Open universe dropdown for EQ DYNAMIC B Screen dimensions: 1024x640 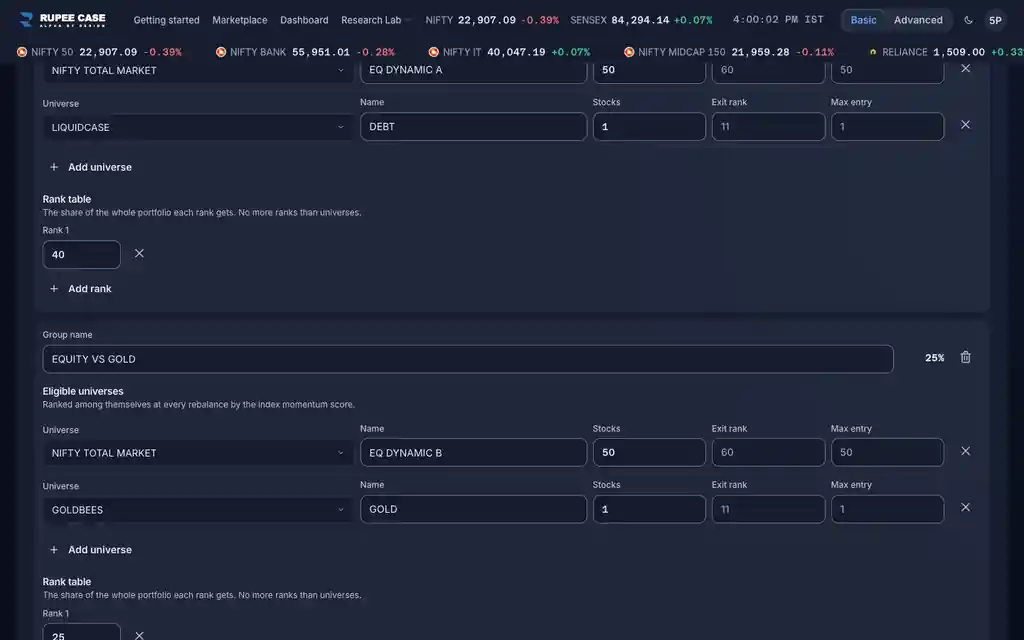(x=197, y=453)
